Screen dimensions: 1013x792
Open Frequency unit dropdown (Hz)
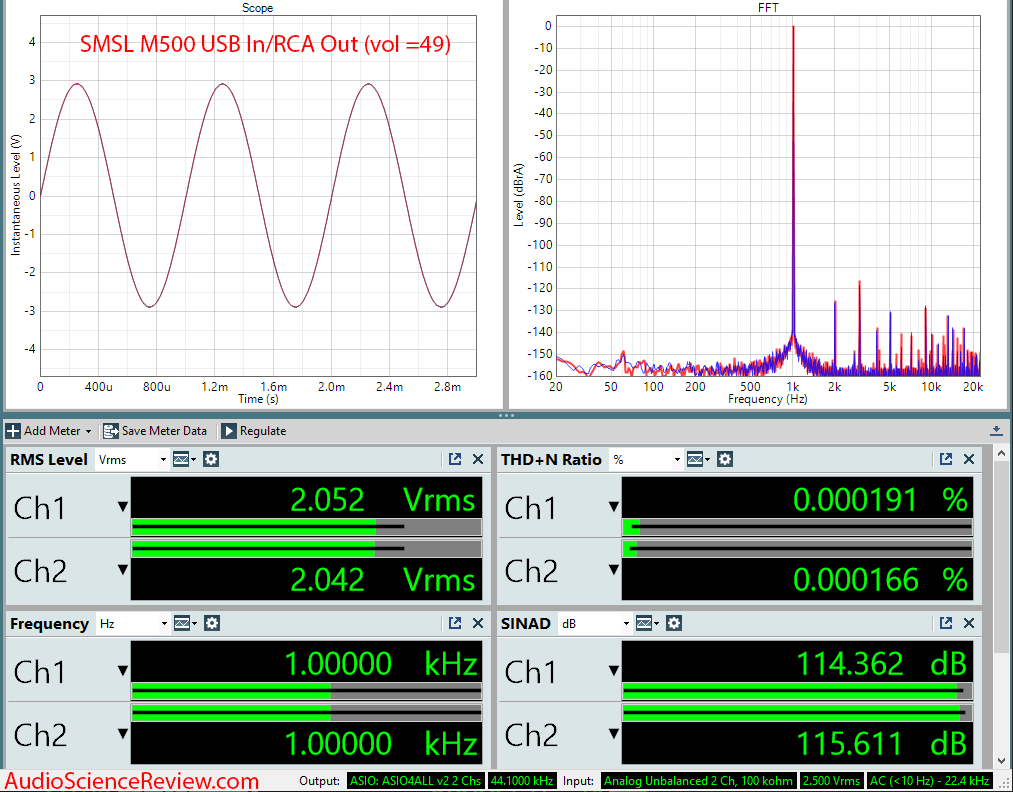(133, 623)
